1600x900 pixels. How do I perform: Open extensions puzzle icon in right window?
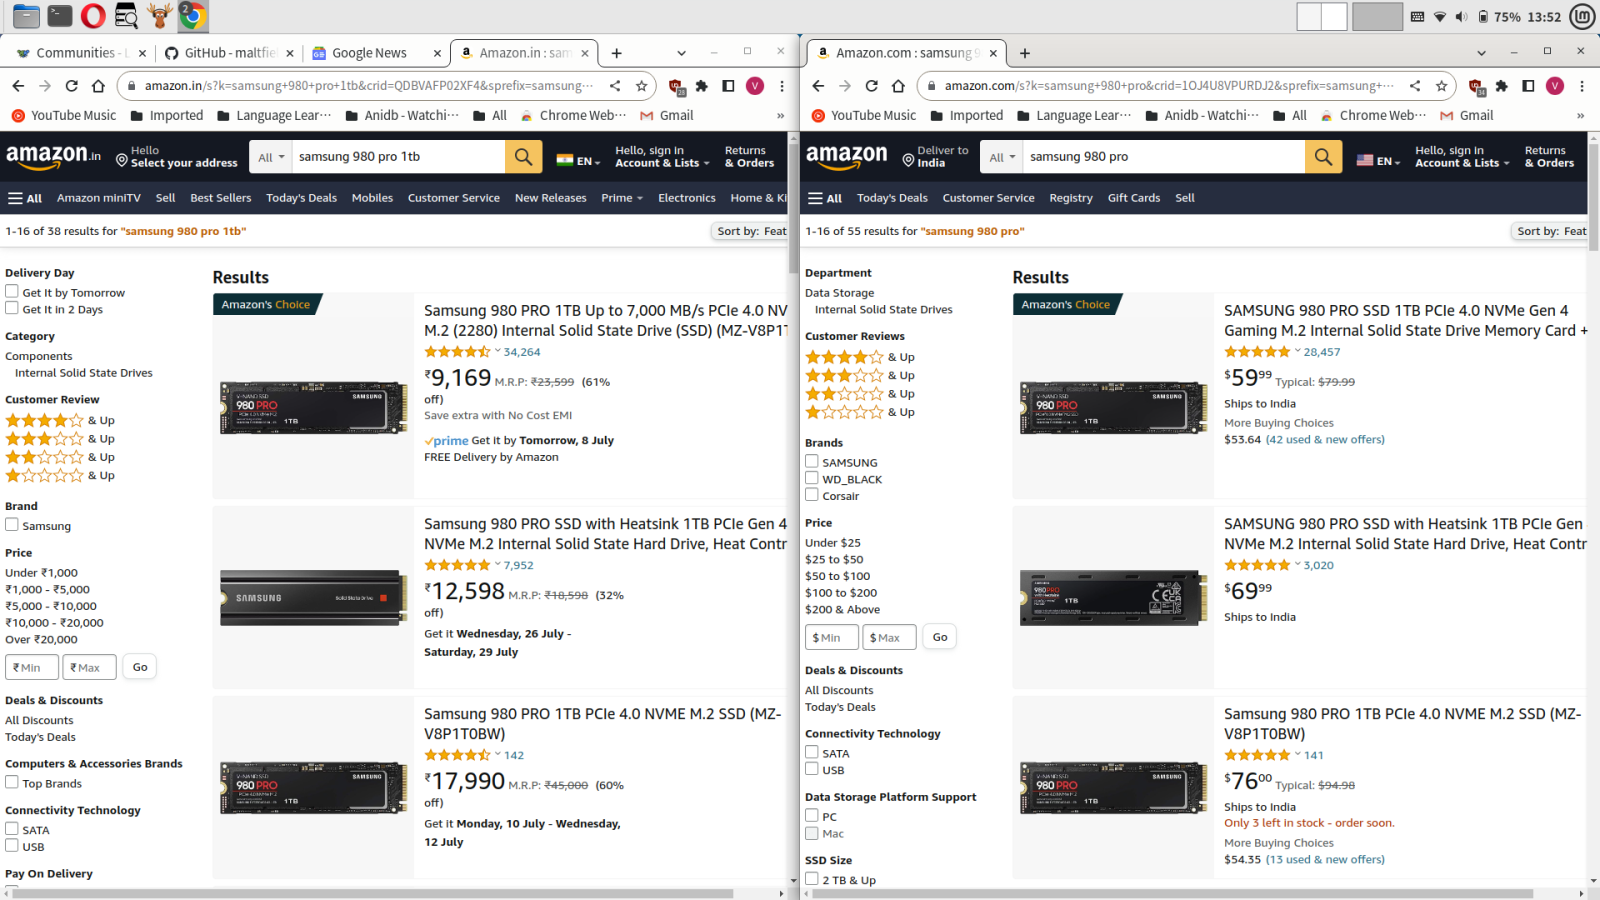point(1502,86)
